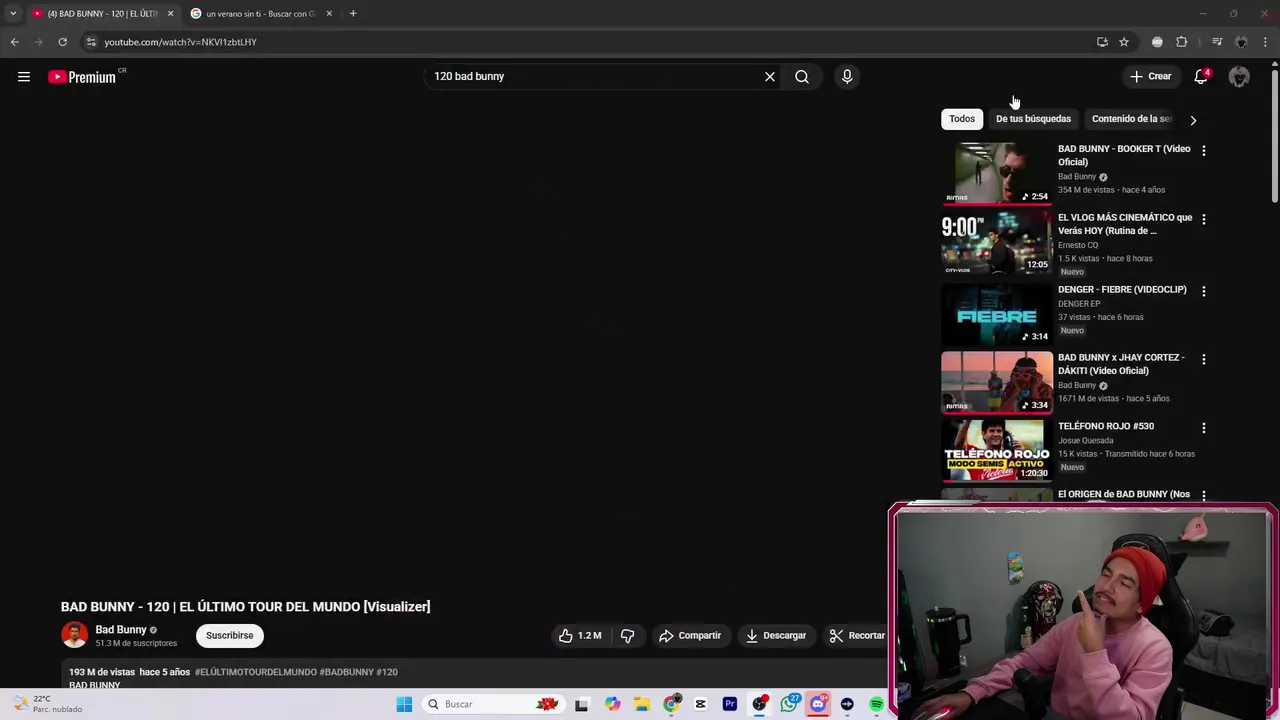View site information icon in address bar
1280x720 pixels.
[91, 42]
